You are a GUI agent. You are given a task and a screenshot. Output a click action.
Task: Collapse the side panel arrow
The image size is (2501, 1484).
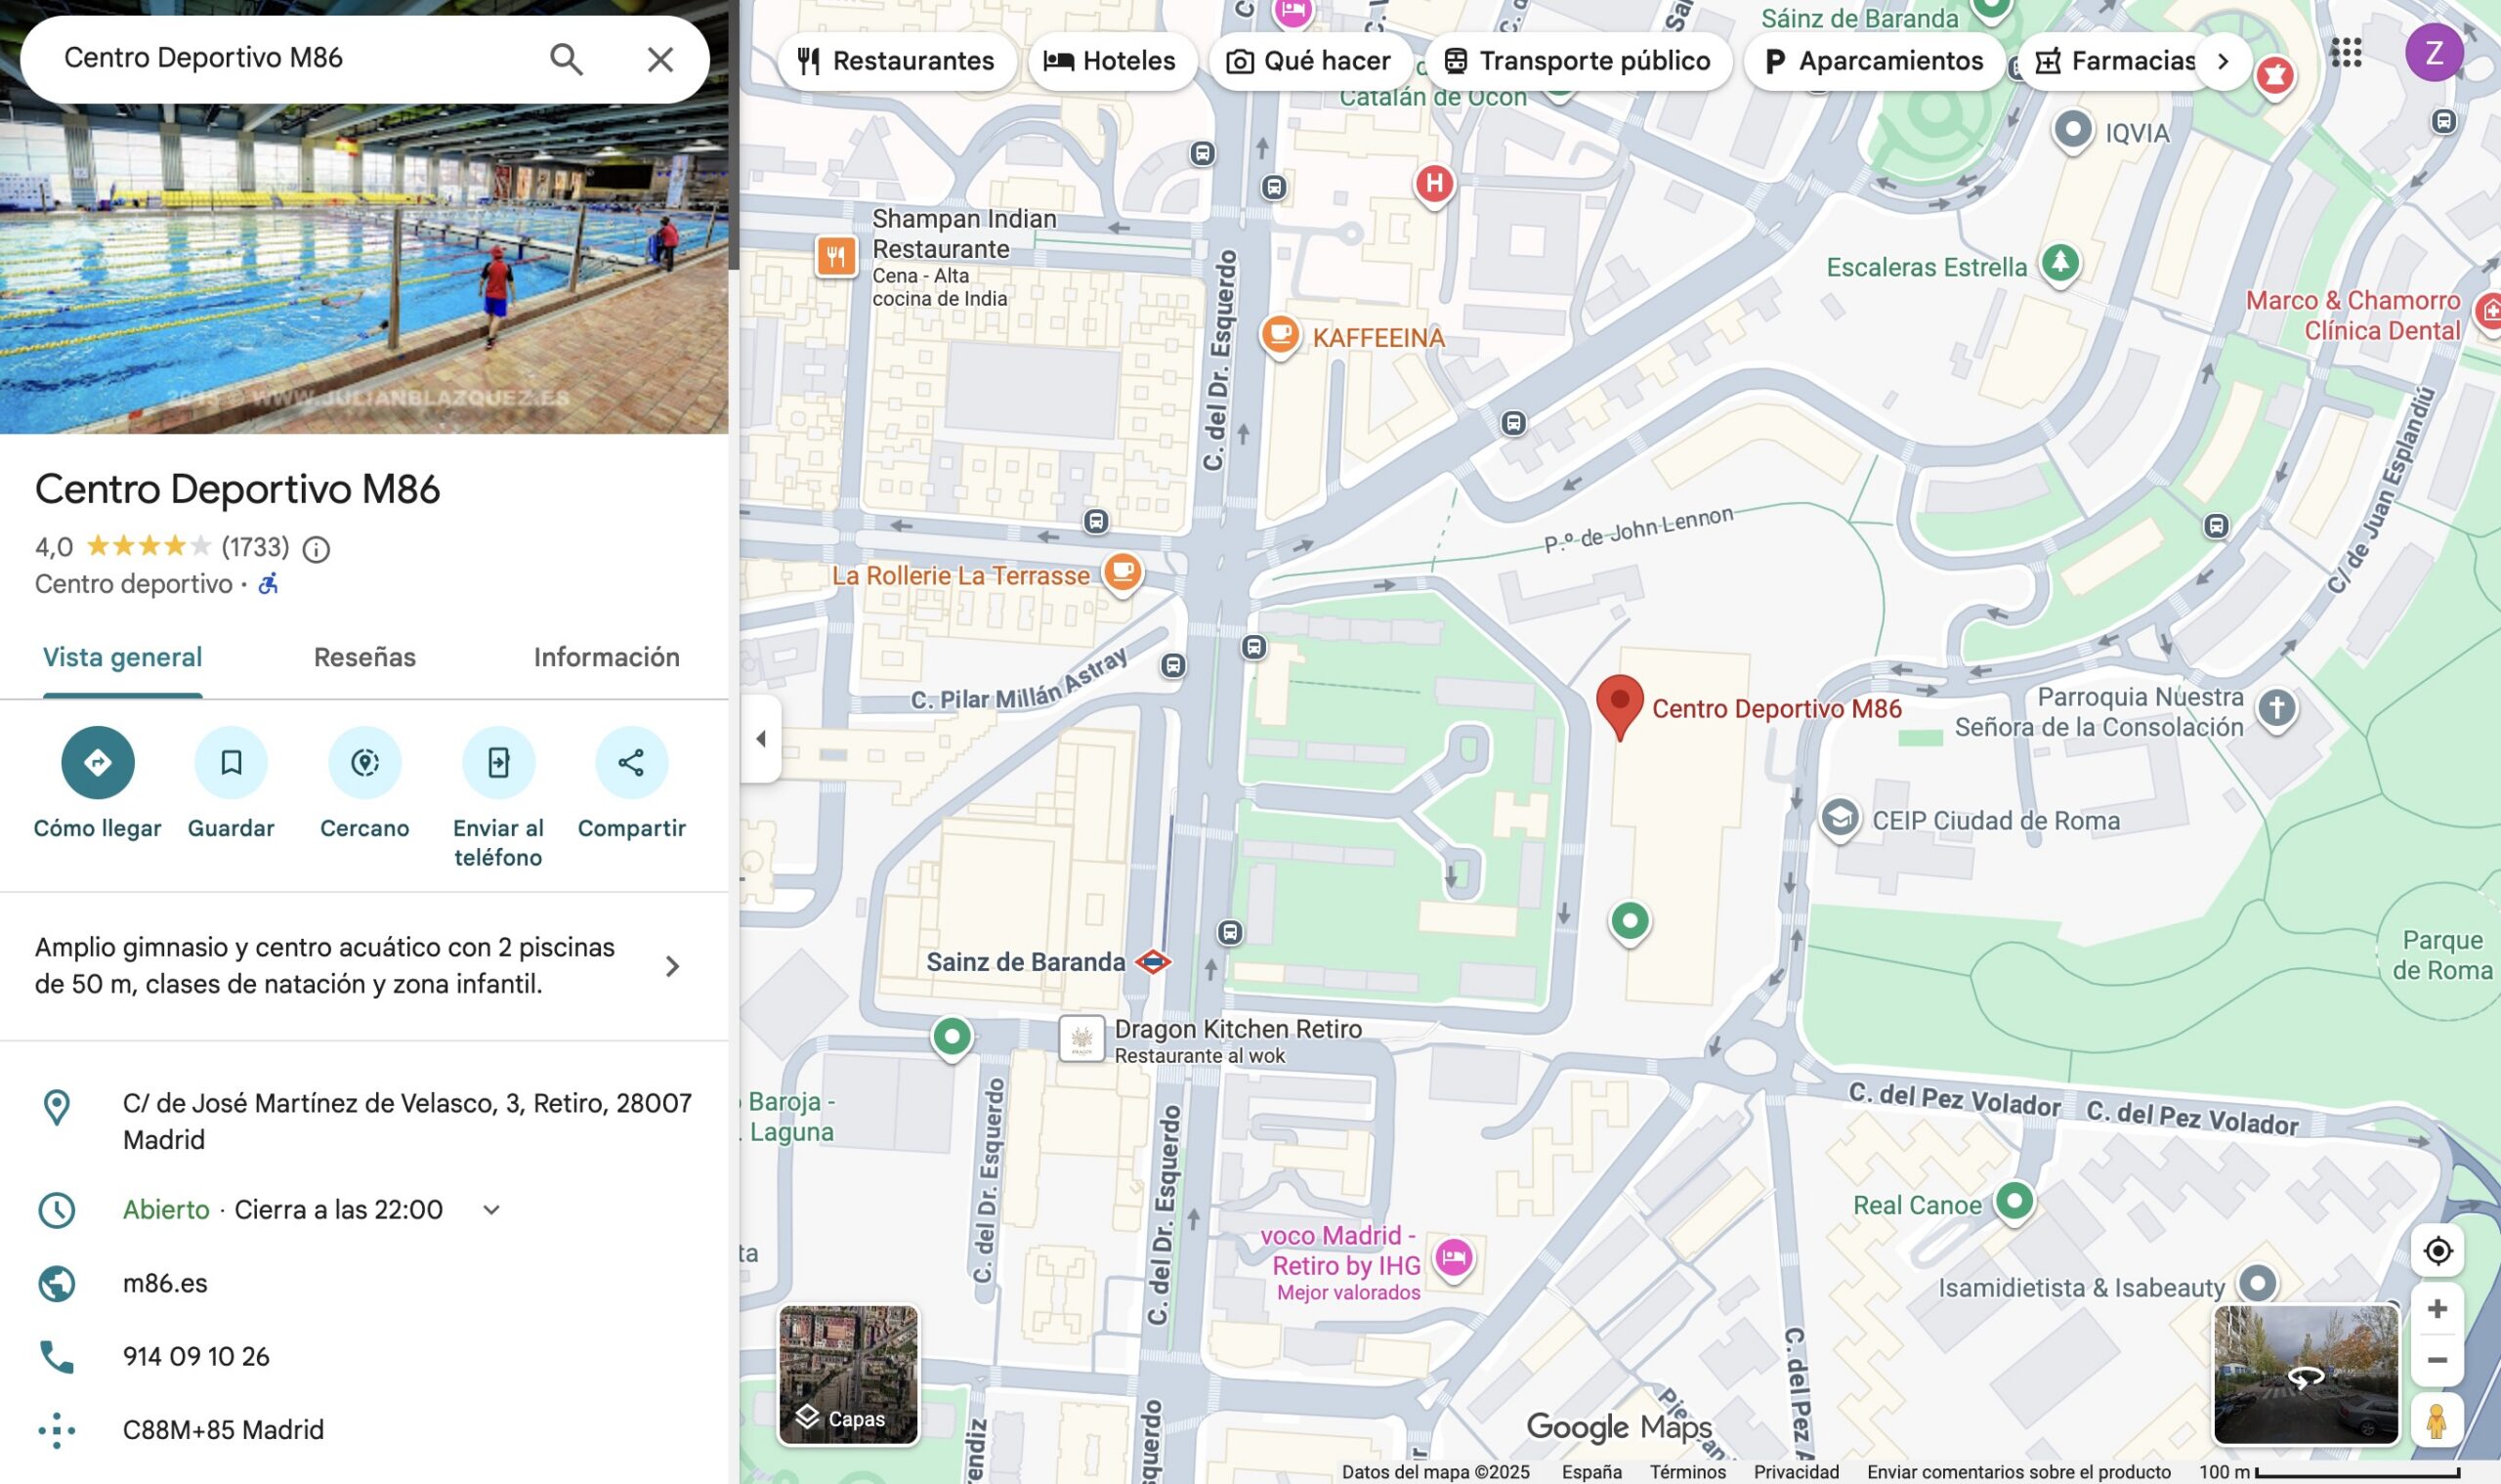(x=761, y=739)
